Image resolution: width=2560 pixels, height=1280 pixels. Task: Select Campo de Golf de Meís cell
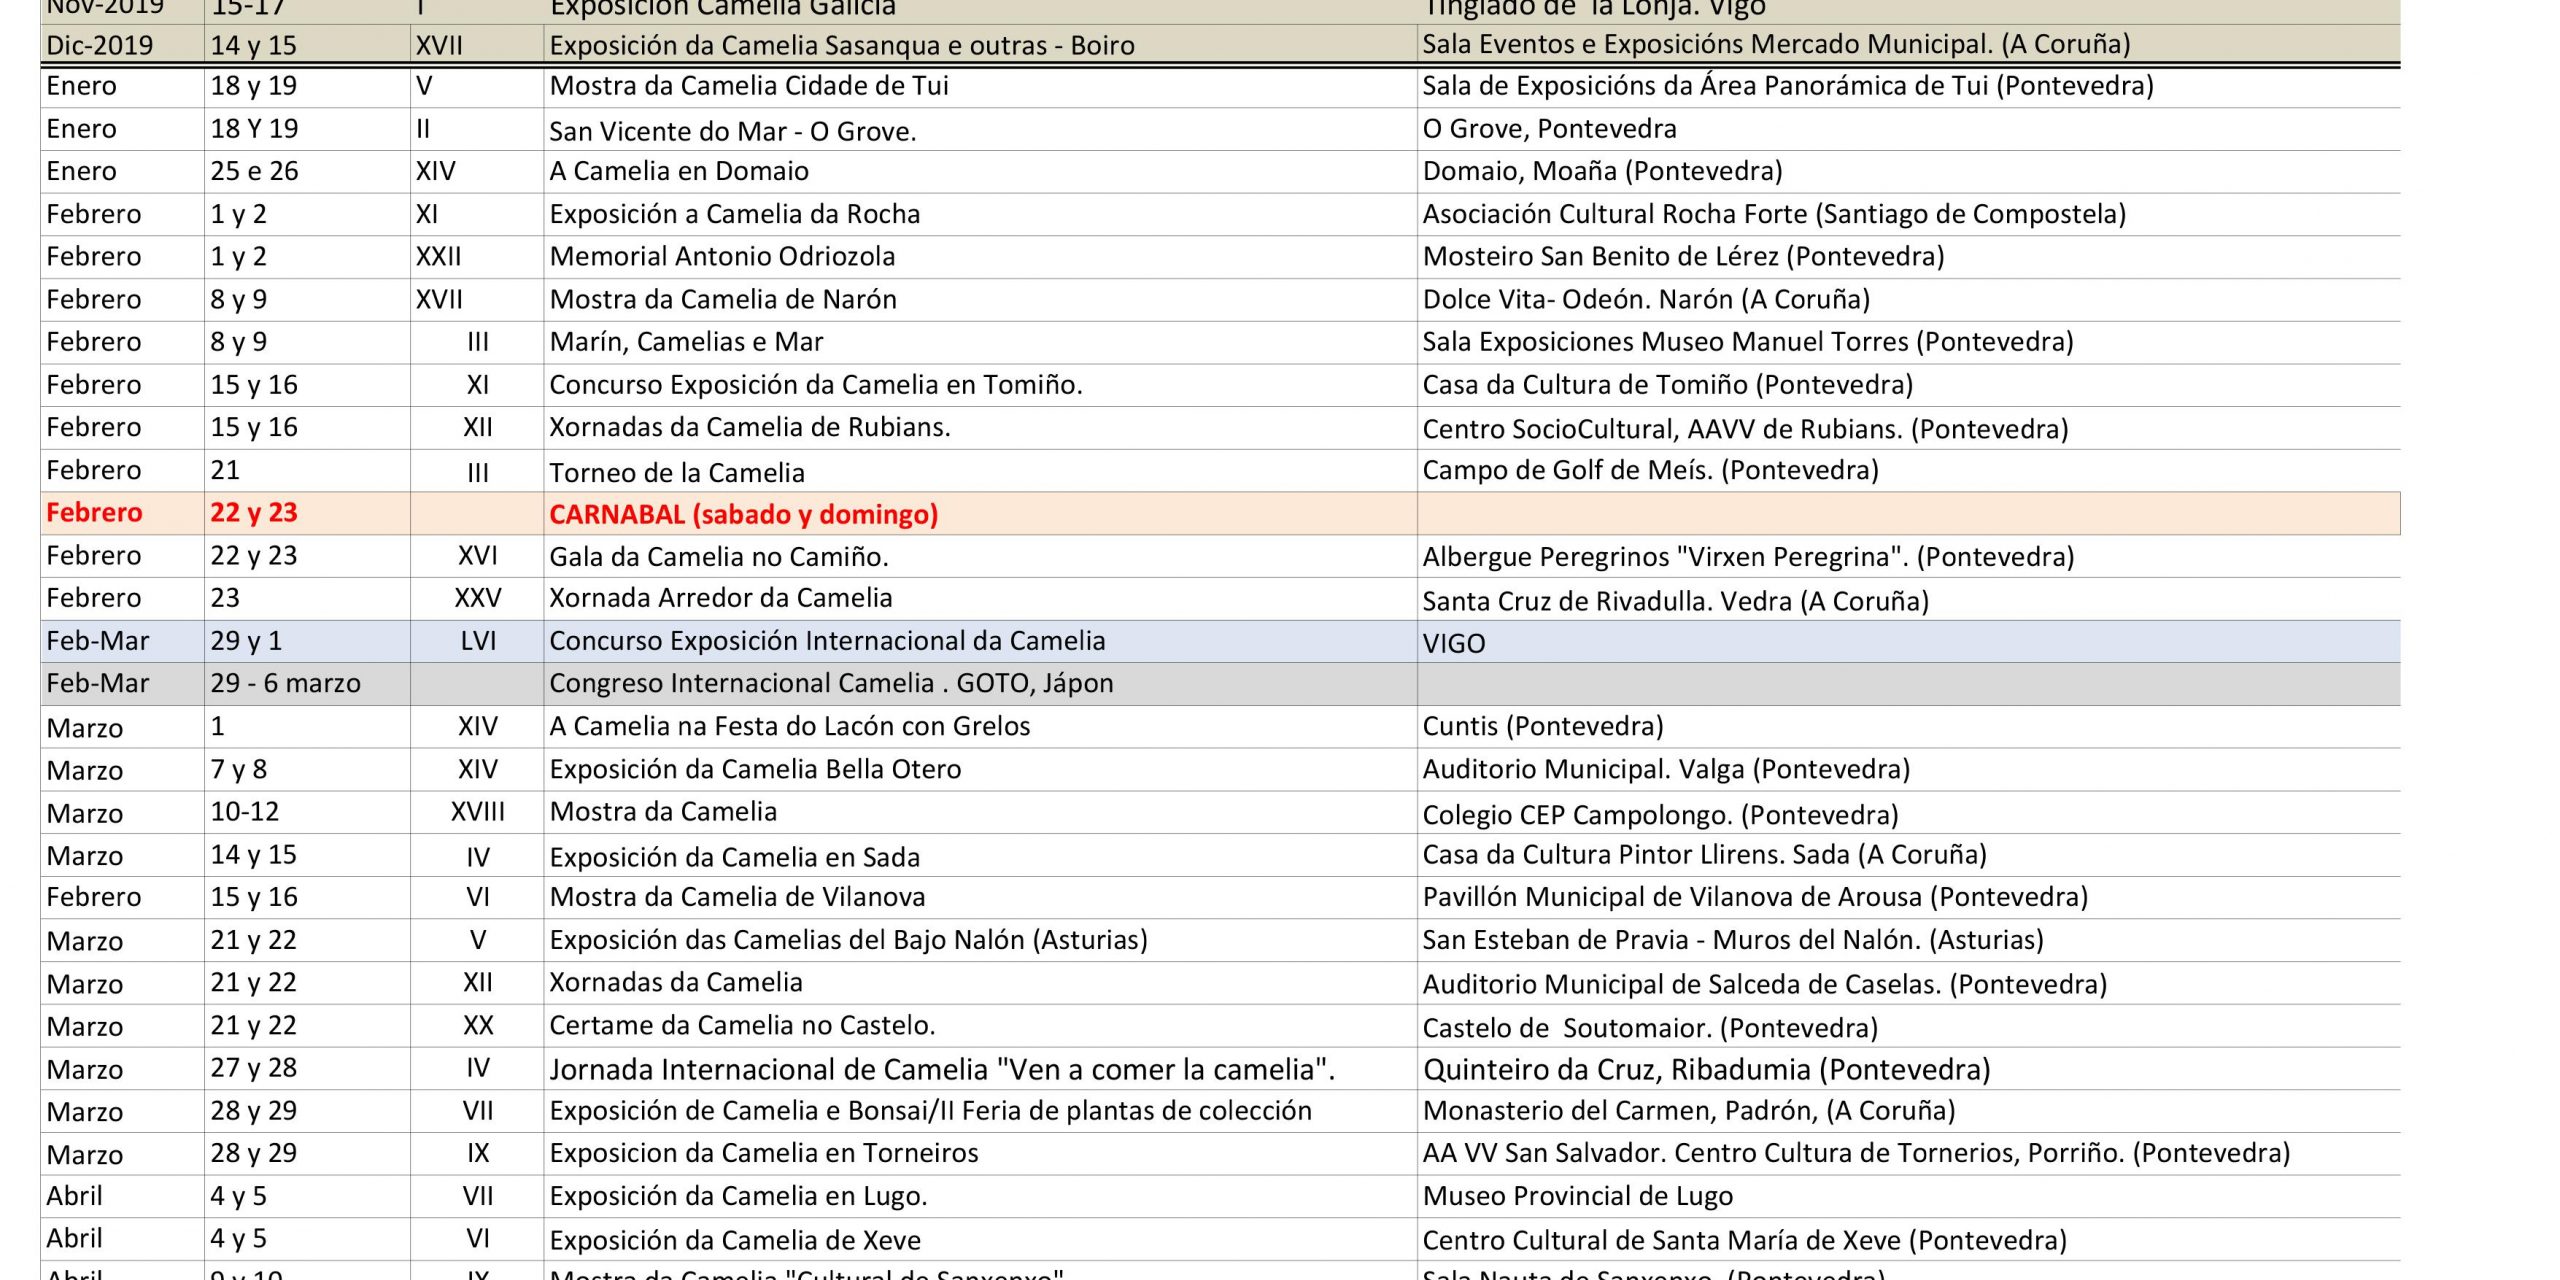[x=1650, y=470]
